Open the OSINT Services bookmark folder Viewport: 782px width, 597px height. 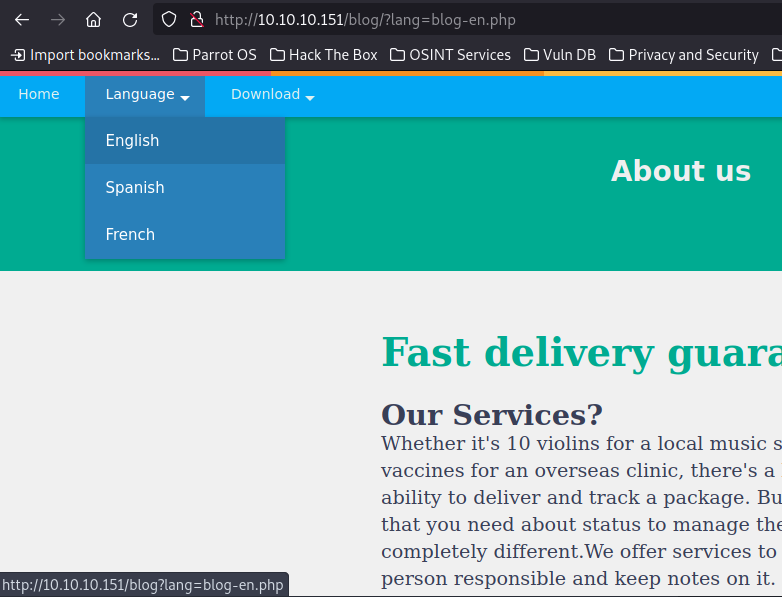tap(450, 55)
